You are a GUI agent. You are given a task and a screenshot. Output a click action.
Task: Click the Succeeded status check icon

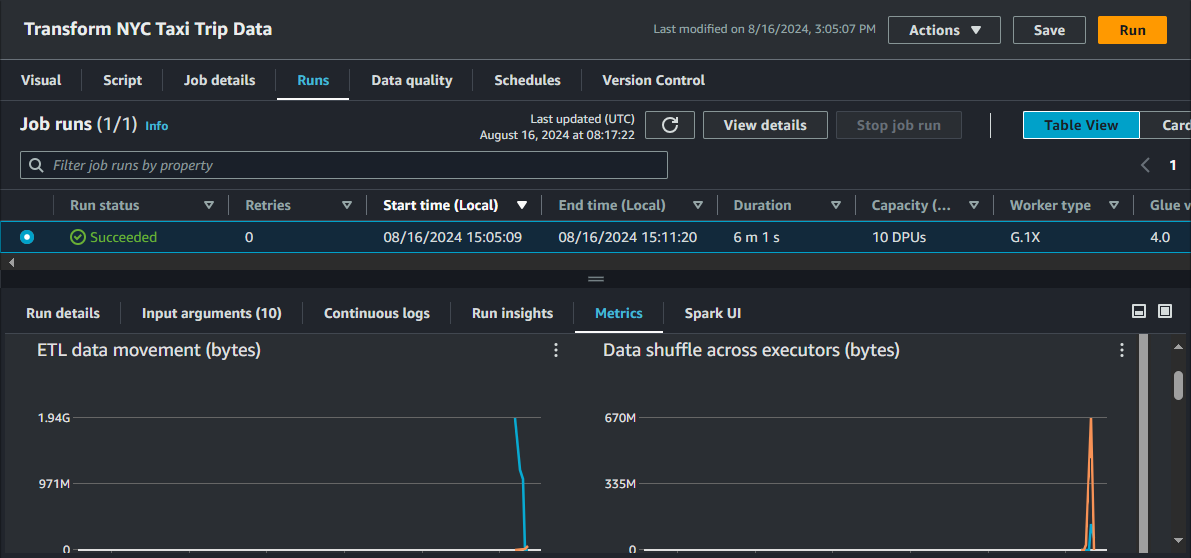coord(77,238)
